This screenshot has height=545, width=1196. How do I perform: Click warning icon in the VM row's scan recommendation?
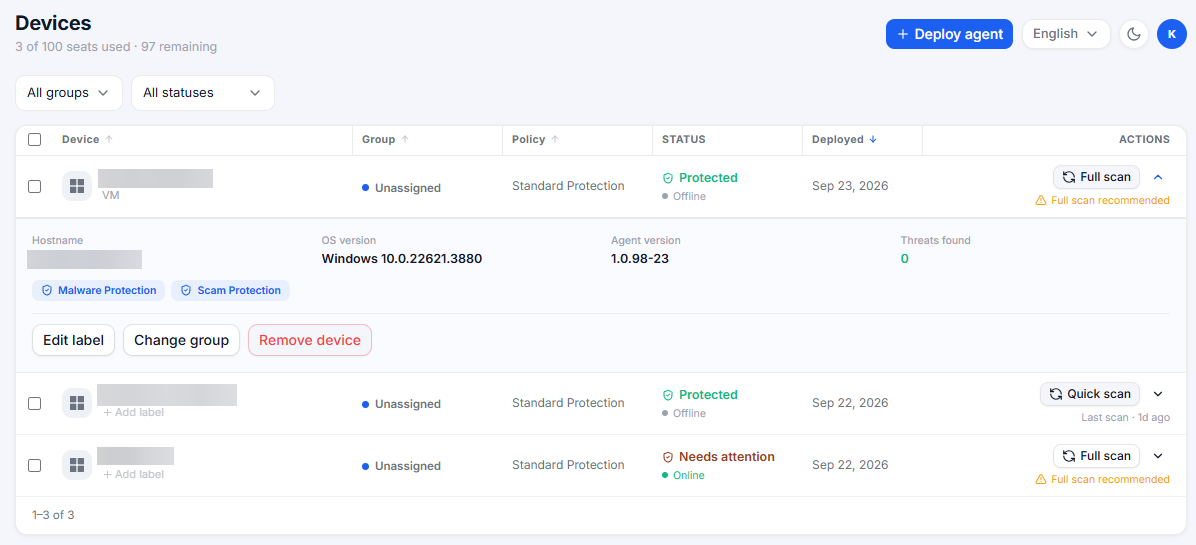pos(1040,200)
